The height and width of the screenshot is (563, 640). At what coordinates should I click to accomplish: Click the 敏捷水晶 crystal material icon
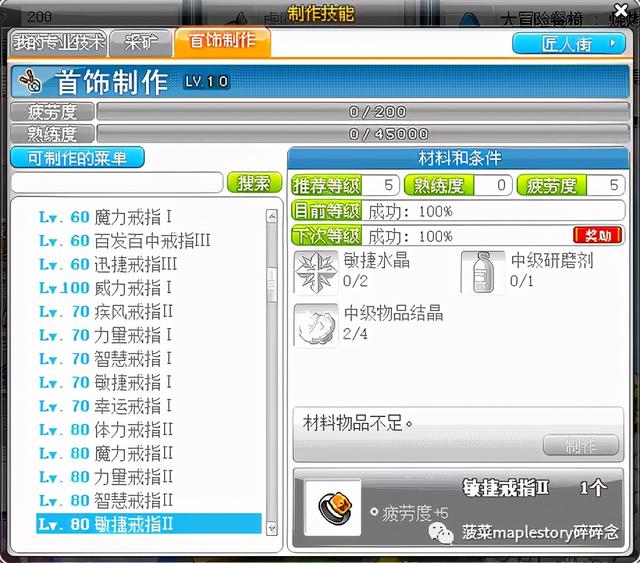(315, 271)
